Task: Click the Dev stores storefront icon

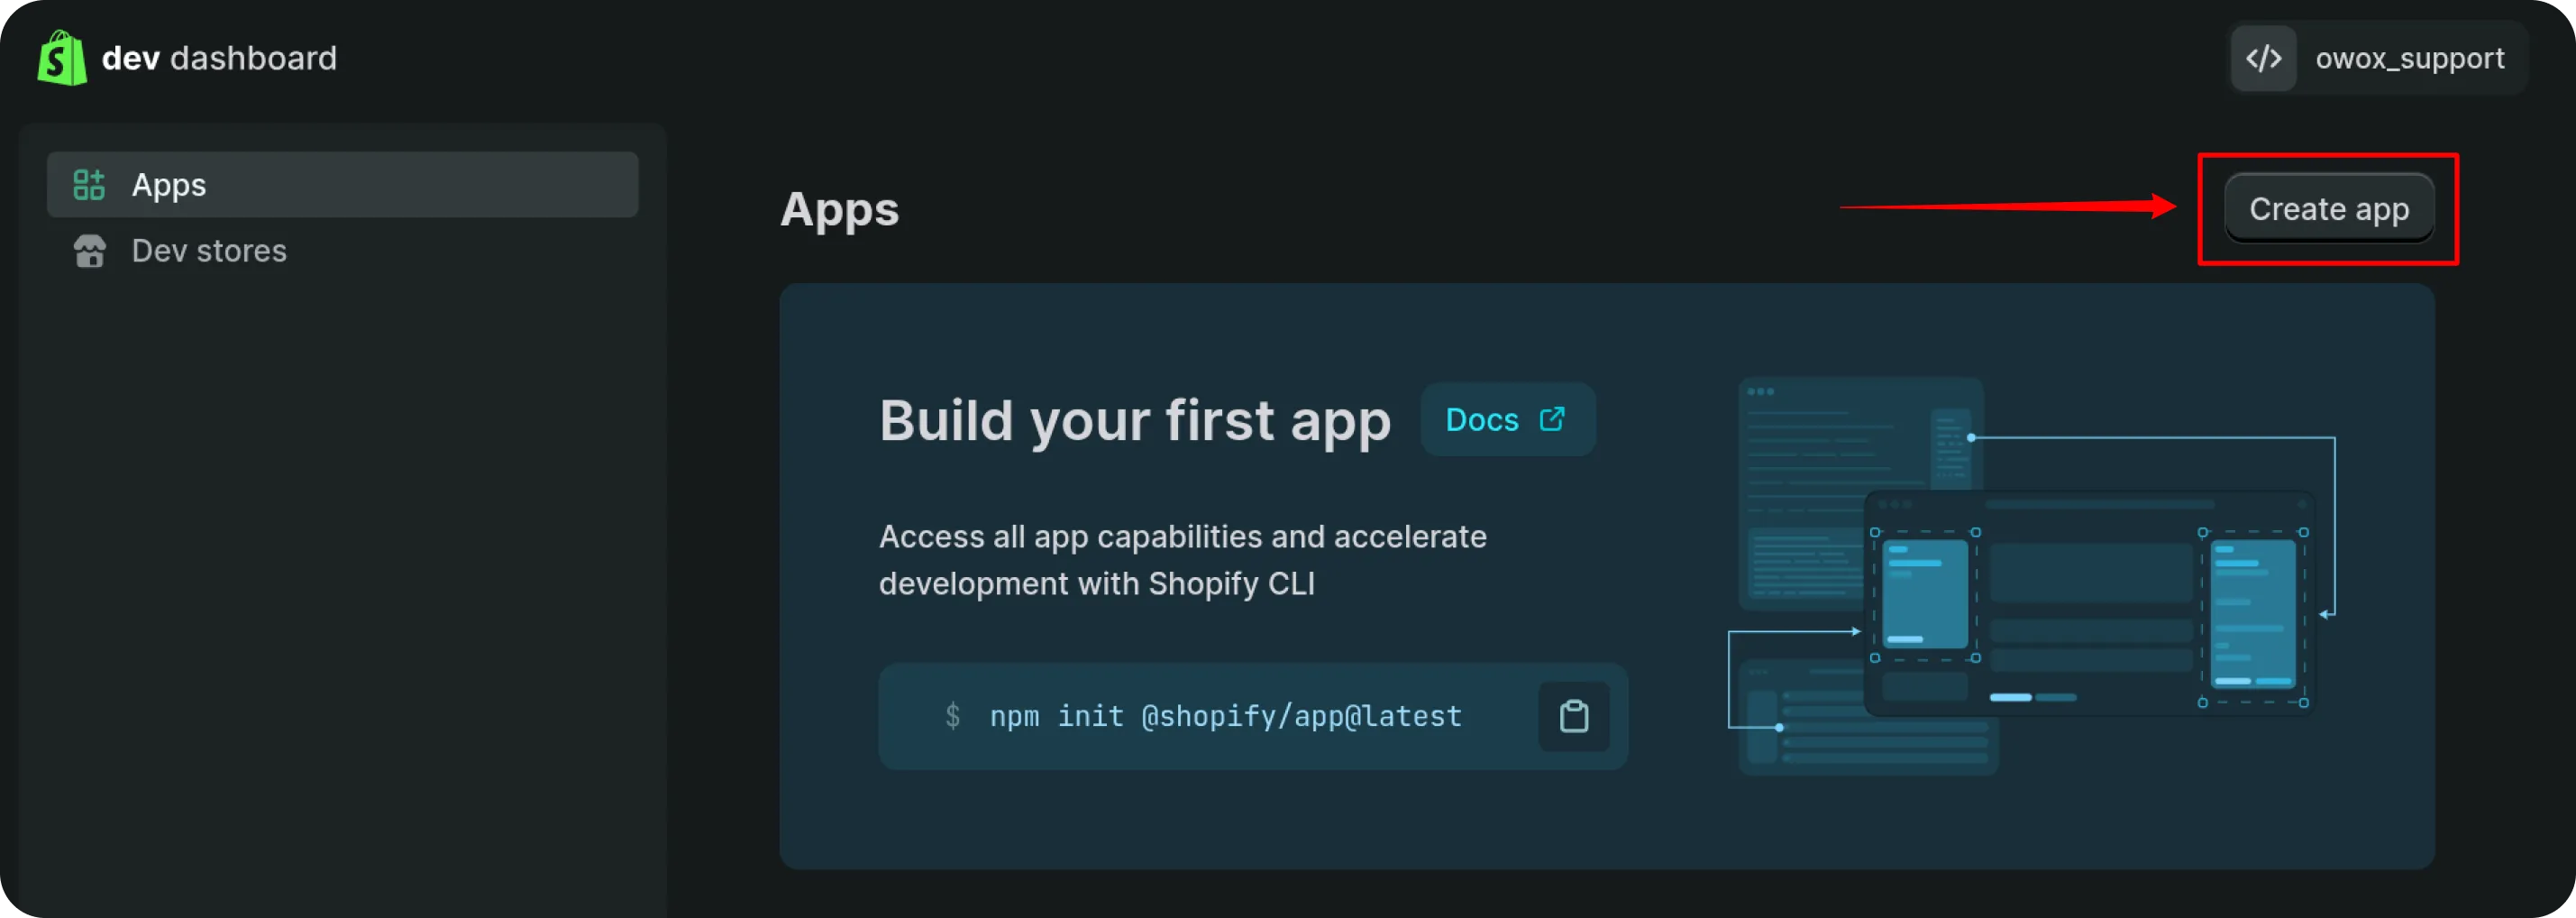Action: 89,250
